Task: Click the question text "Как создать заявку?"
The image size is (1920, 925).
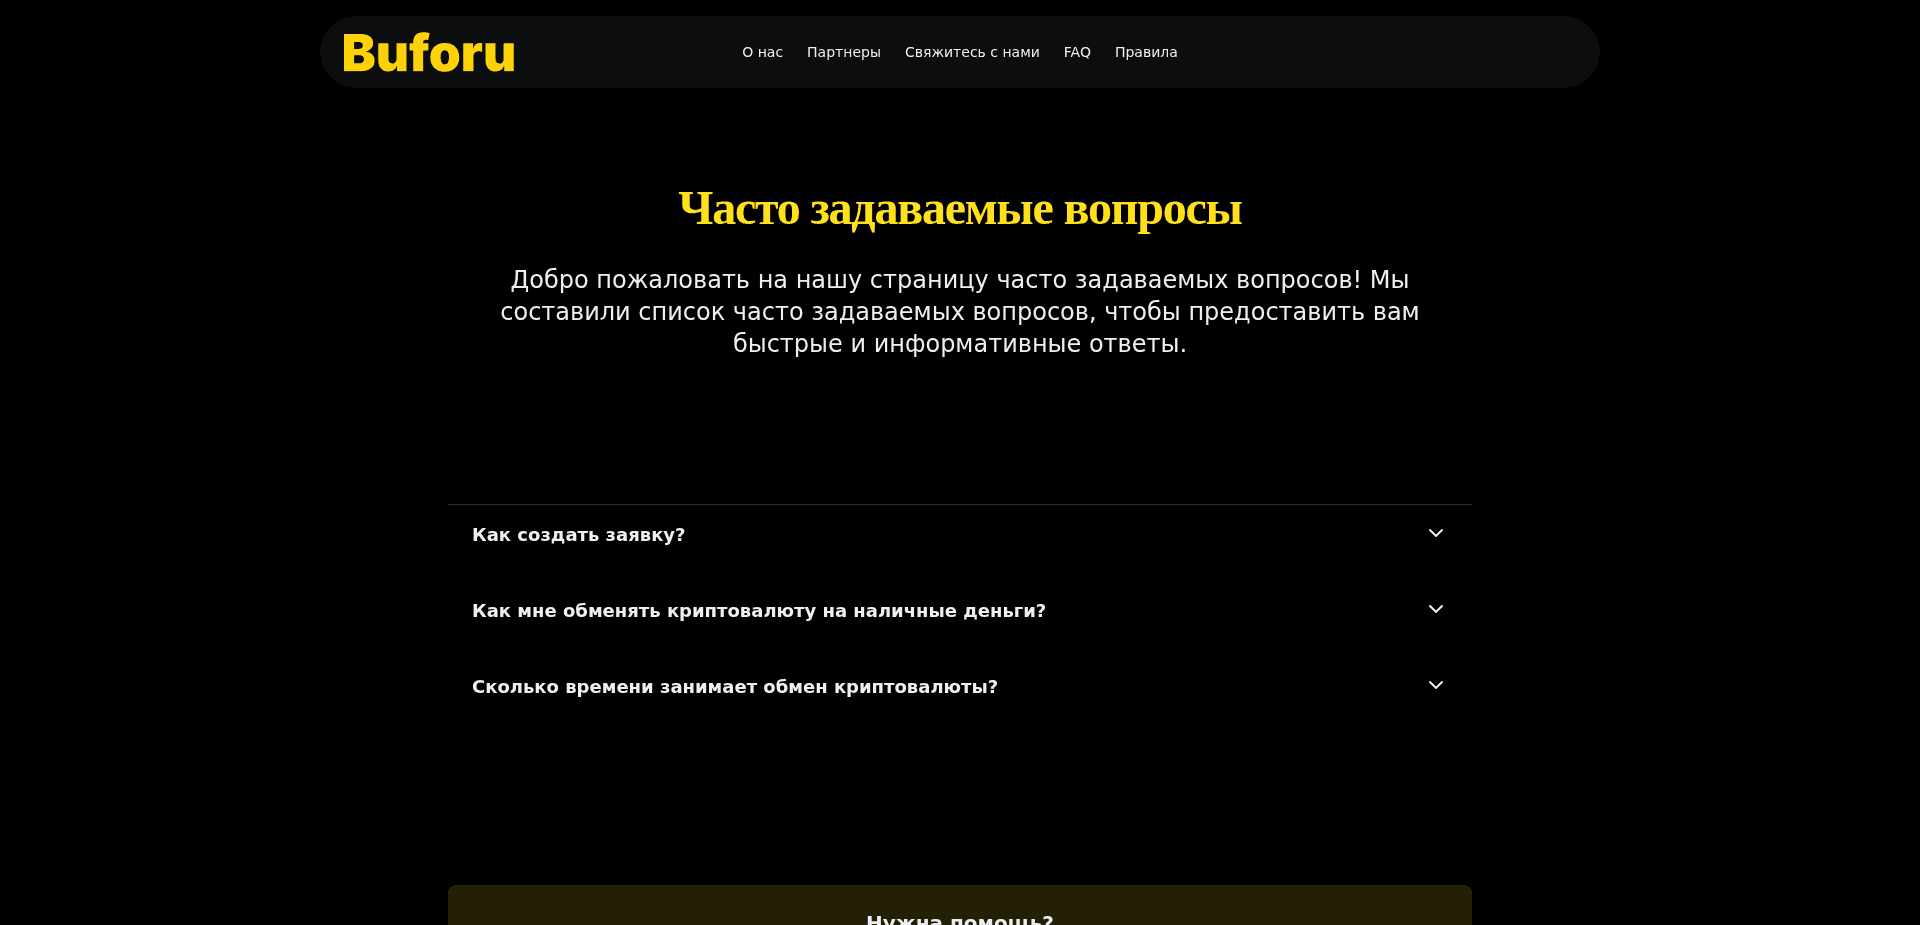Action: [578, 534]
